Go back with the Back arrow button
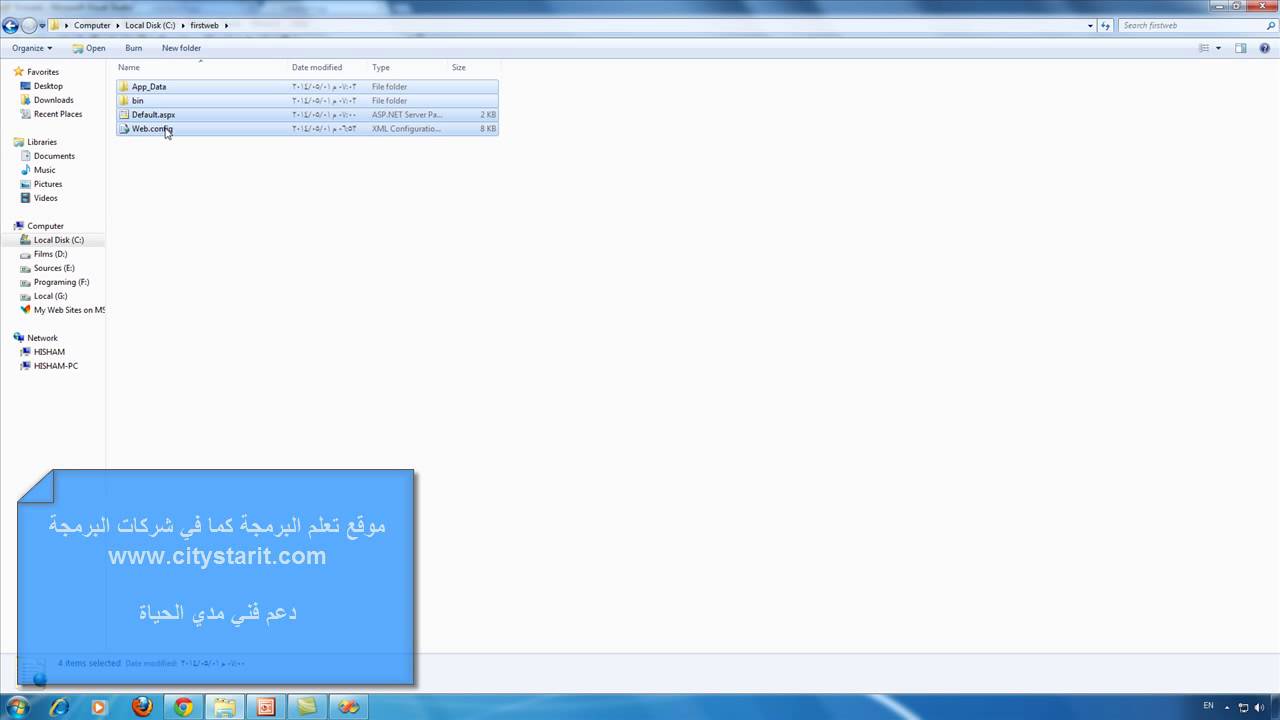1280x720 pixels. click(x=11, y=25)
